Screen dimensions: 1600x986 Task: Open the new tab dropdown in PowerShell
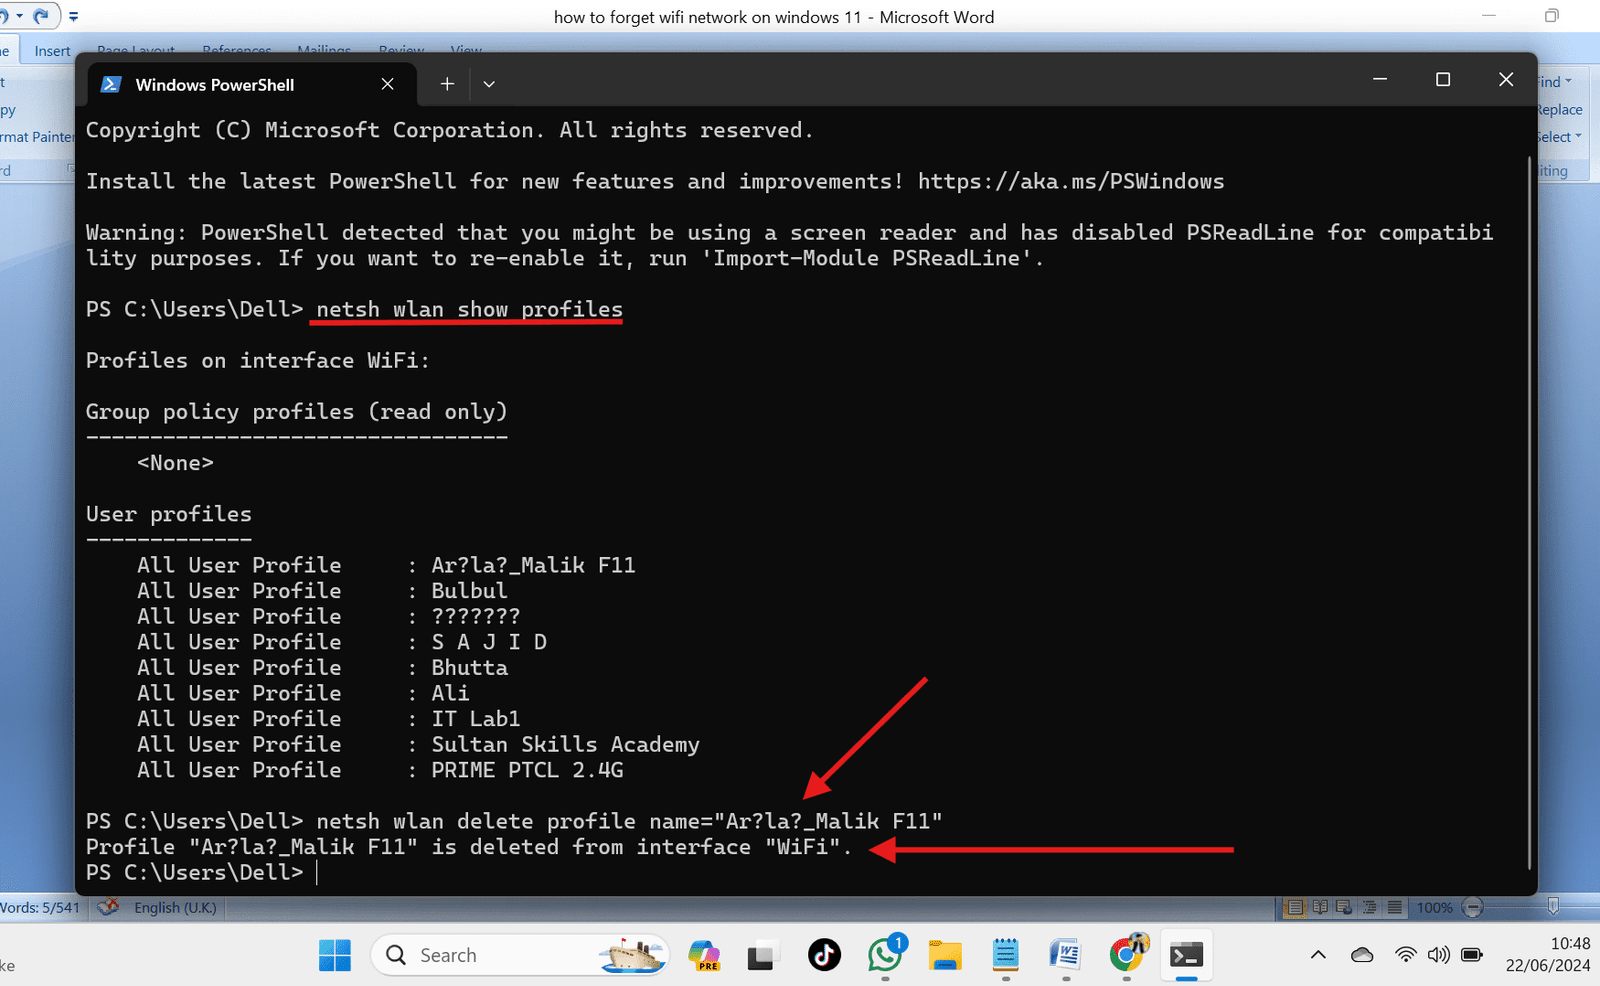488,84
